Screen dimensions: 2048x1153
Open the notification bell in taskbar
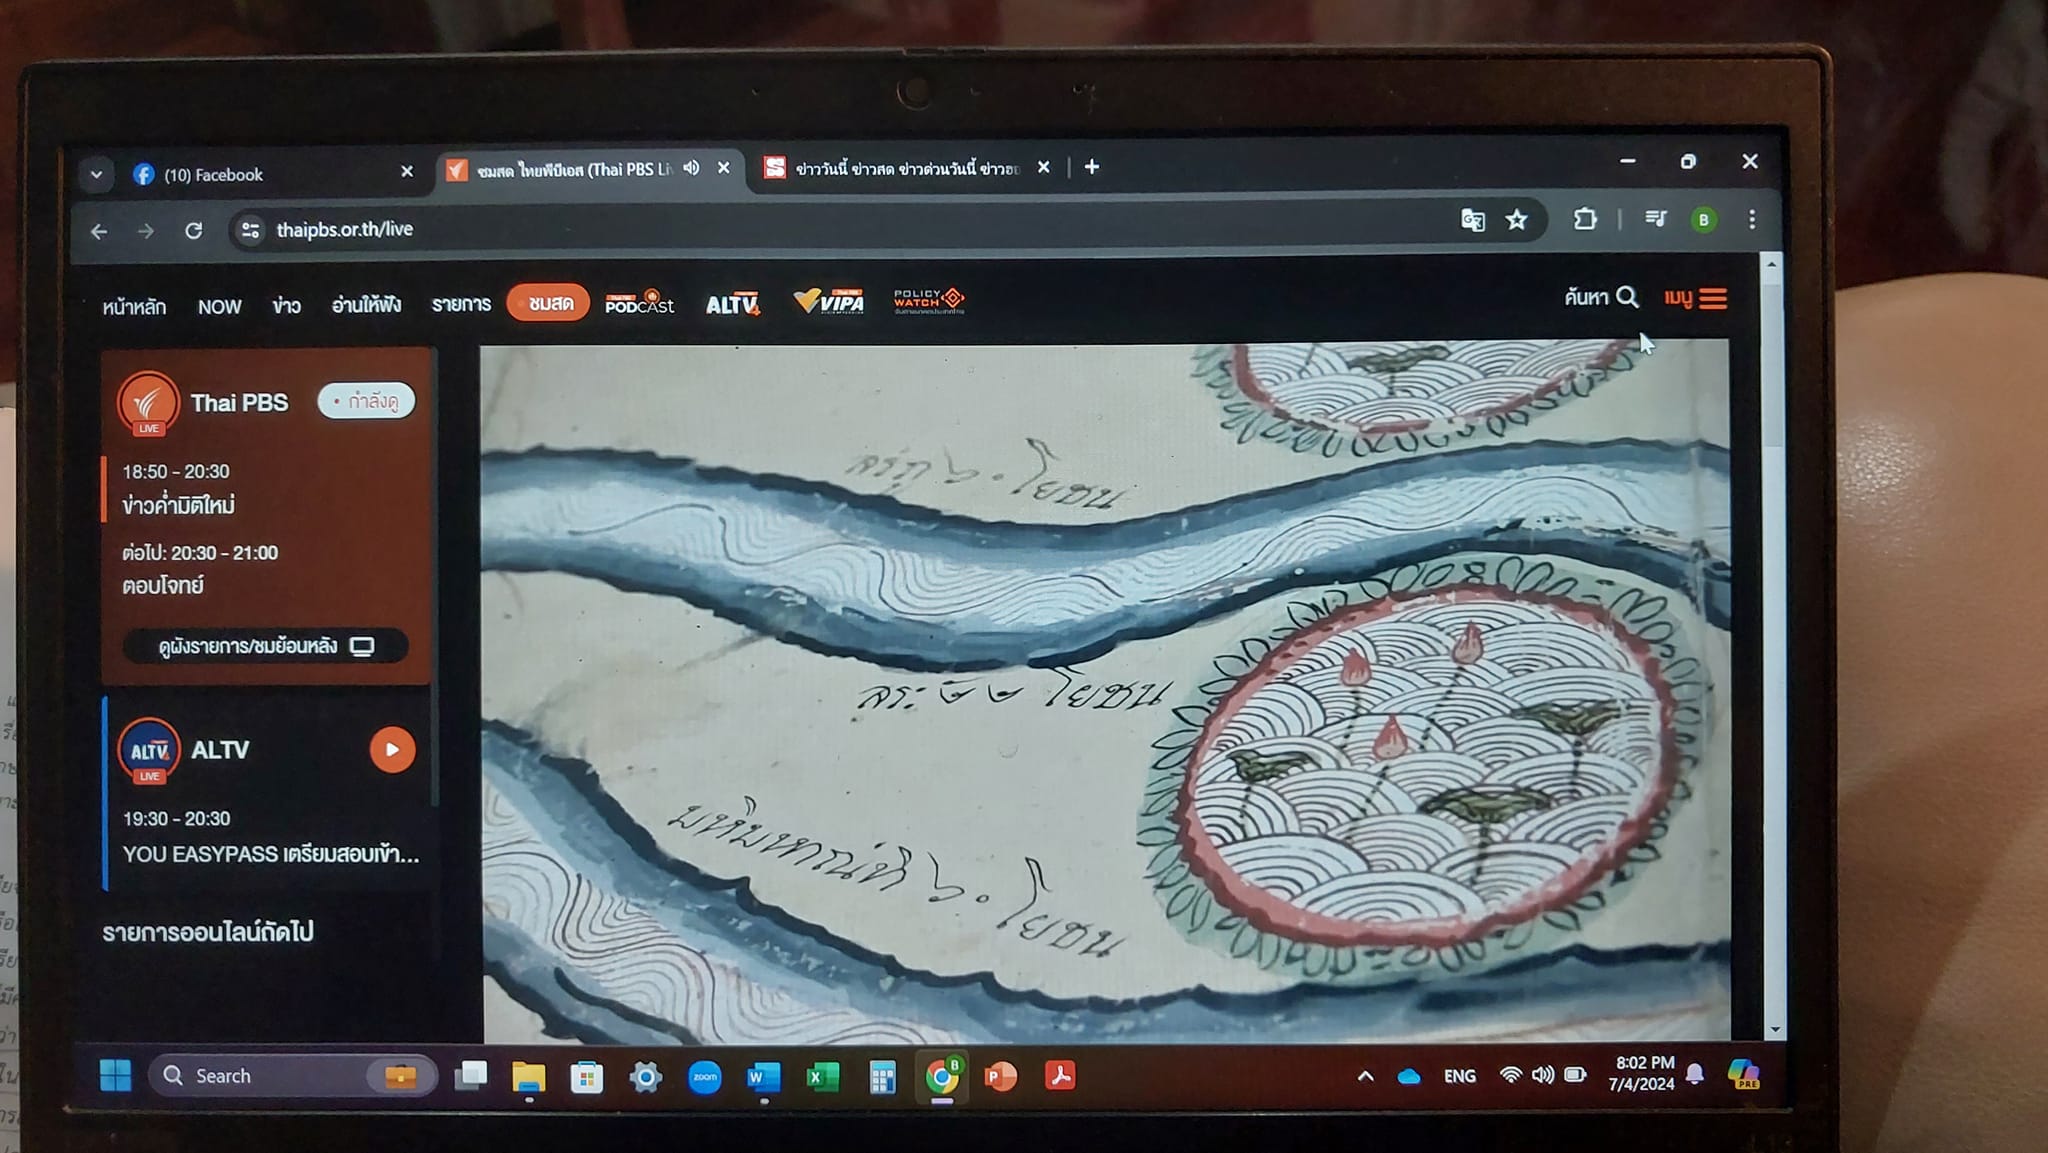pos(1695,1074)
